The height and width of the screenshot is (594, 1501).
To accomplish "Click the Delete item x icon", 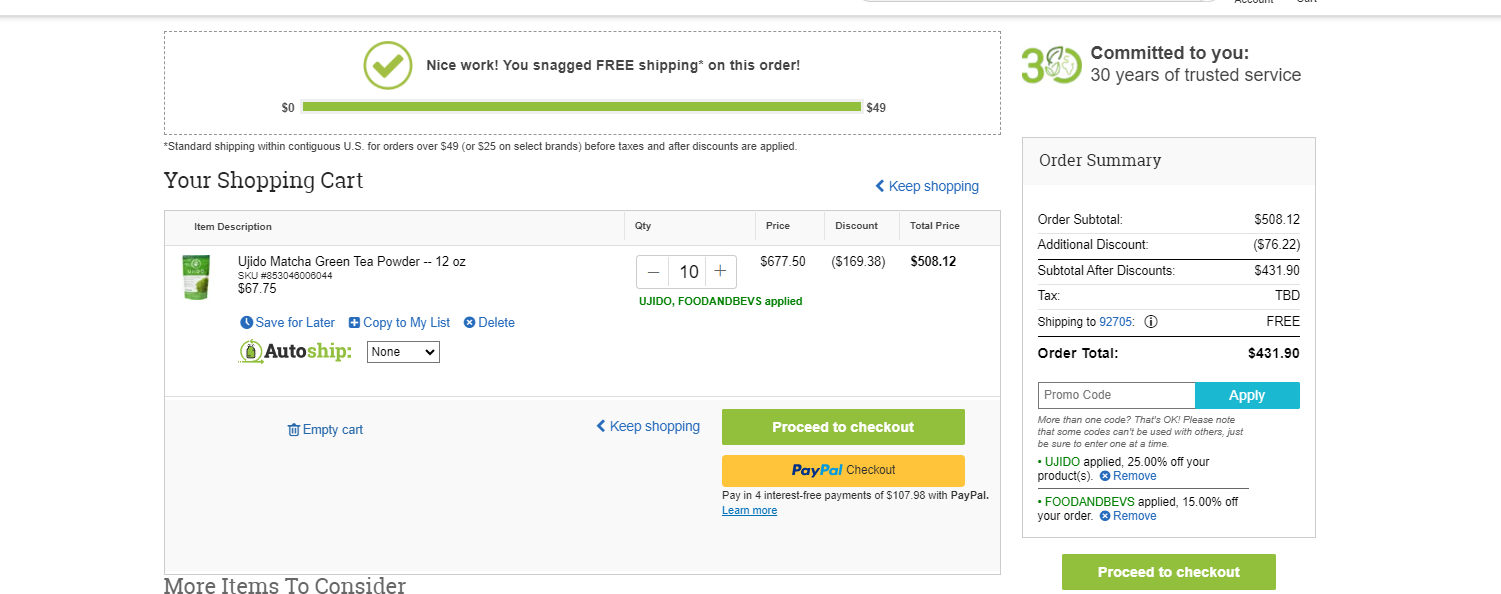I will point(469,323).
